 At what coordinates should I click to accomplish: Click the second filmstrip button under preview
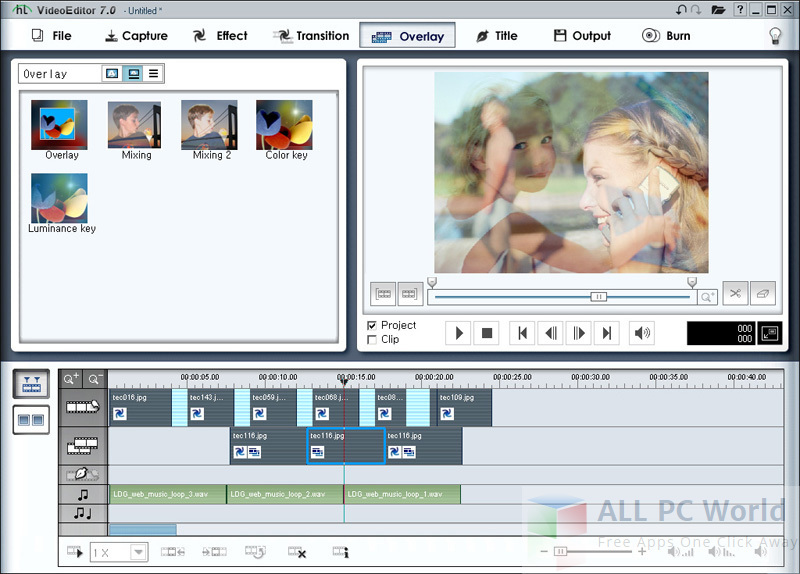coord(410,293)
